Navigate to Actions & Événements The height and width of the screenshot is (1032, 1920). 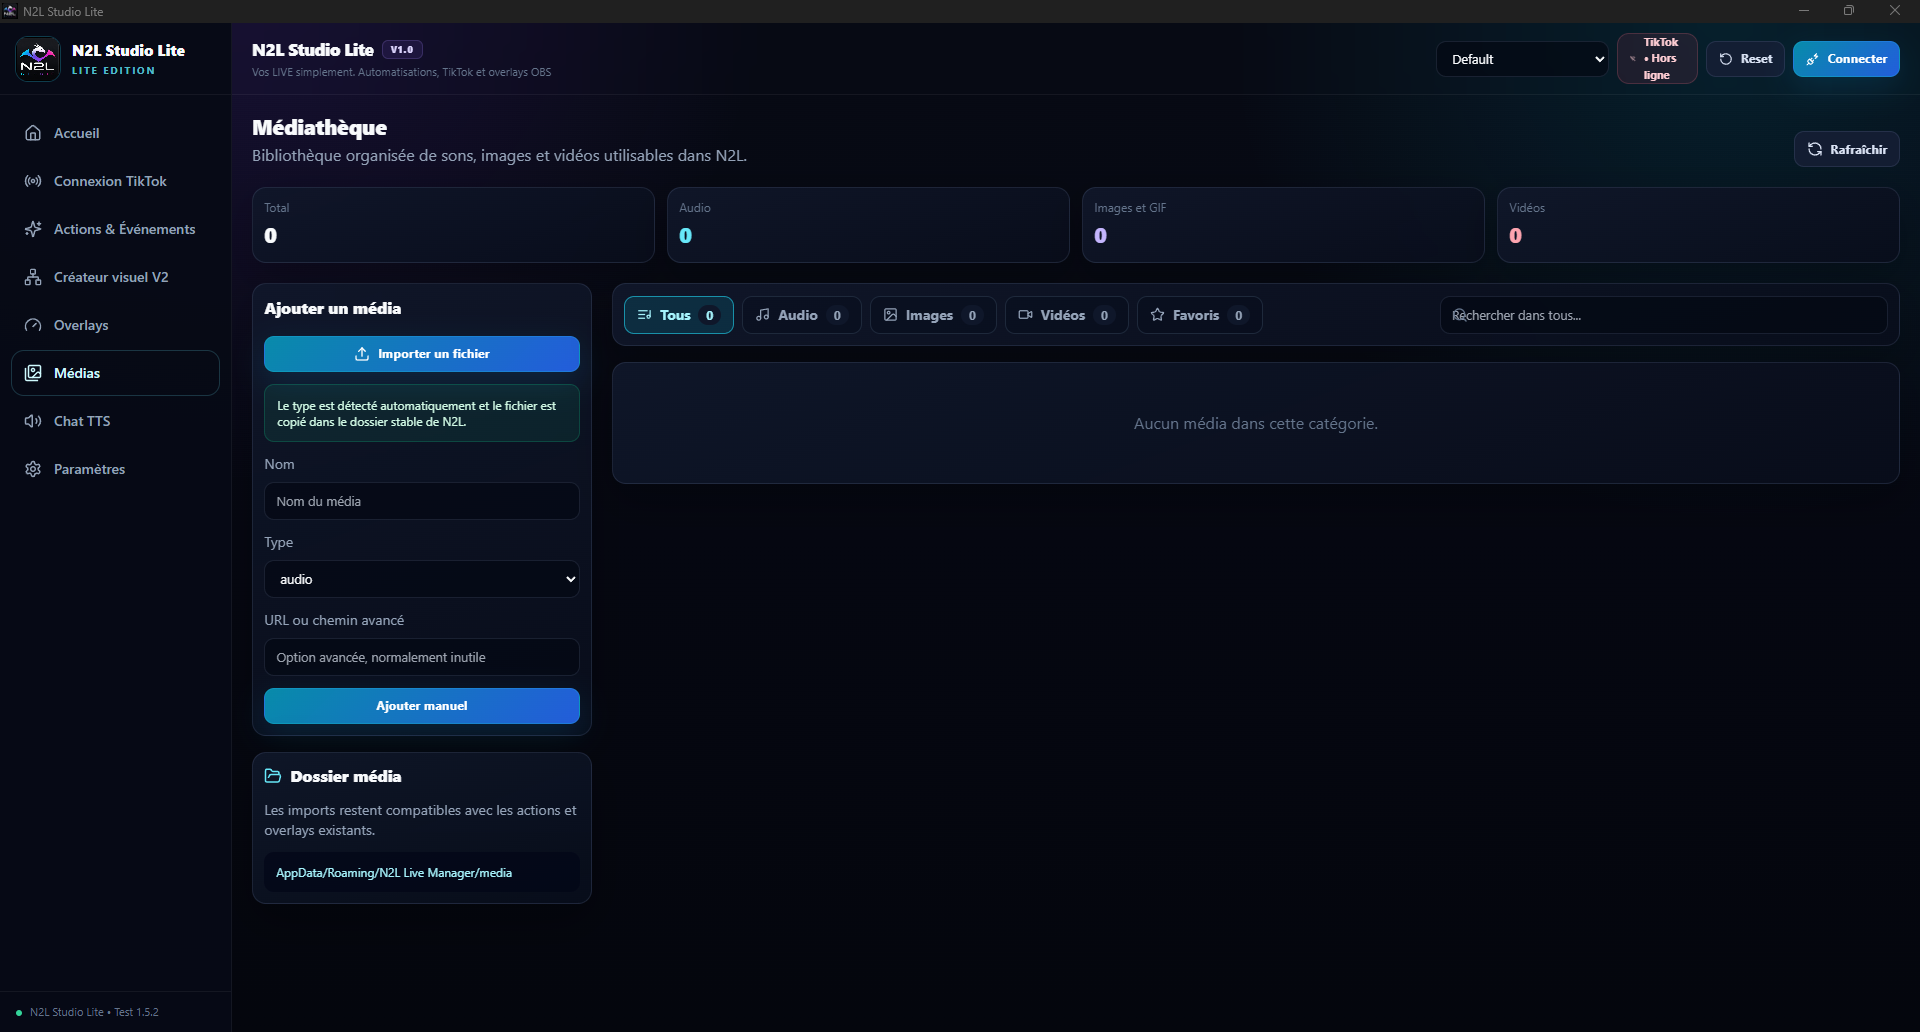pos(116,229)
